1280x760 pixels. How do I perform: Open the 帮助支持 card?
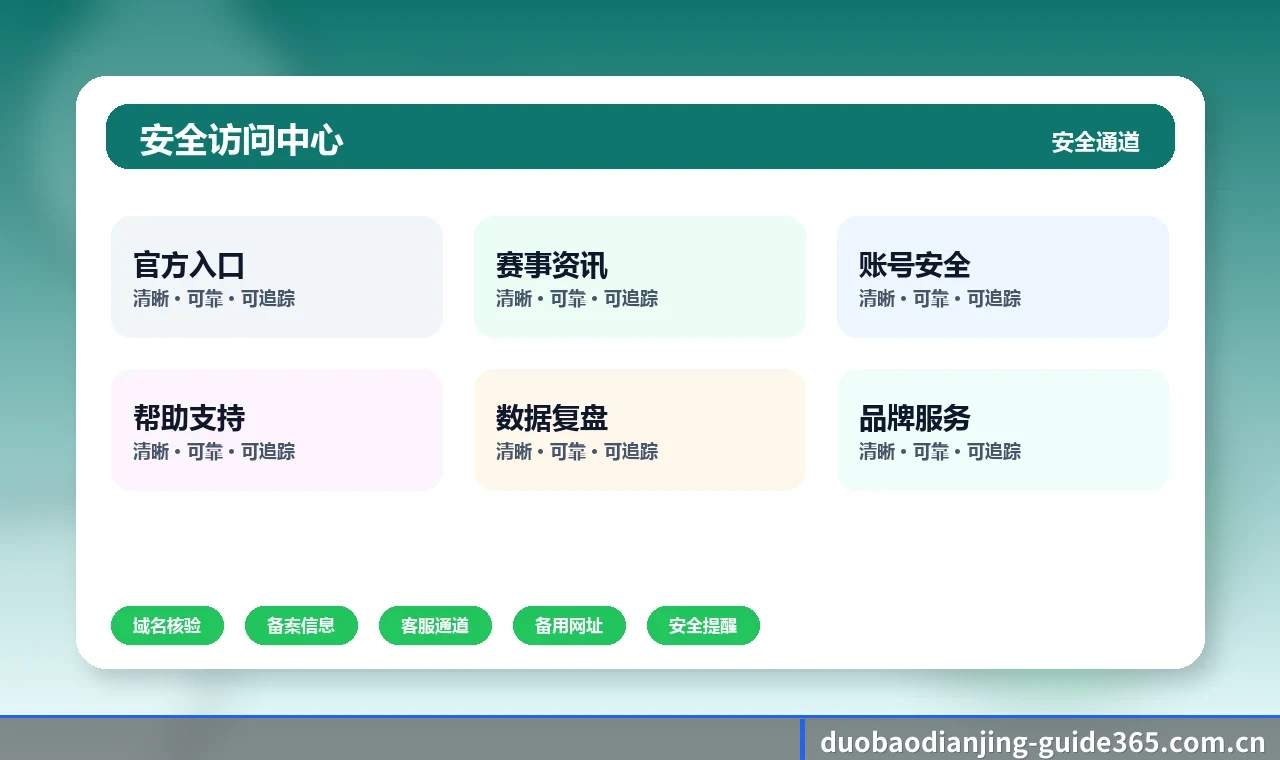[x=277, y=430]
